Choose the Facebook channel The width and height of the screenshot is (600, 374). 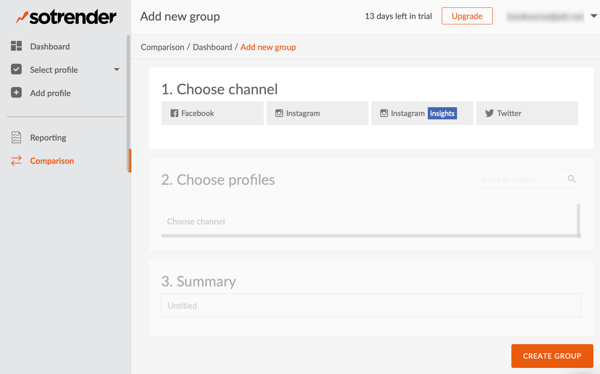pyautogui.click(x=212, y=113)
